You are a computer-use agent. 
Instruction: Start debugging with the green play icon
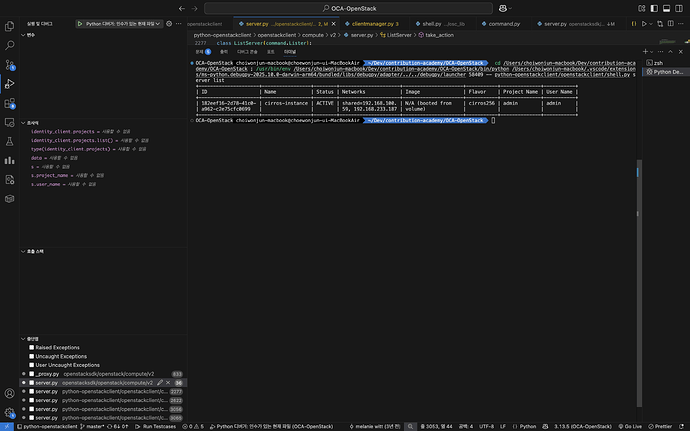tap(80, 24)
